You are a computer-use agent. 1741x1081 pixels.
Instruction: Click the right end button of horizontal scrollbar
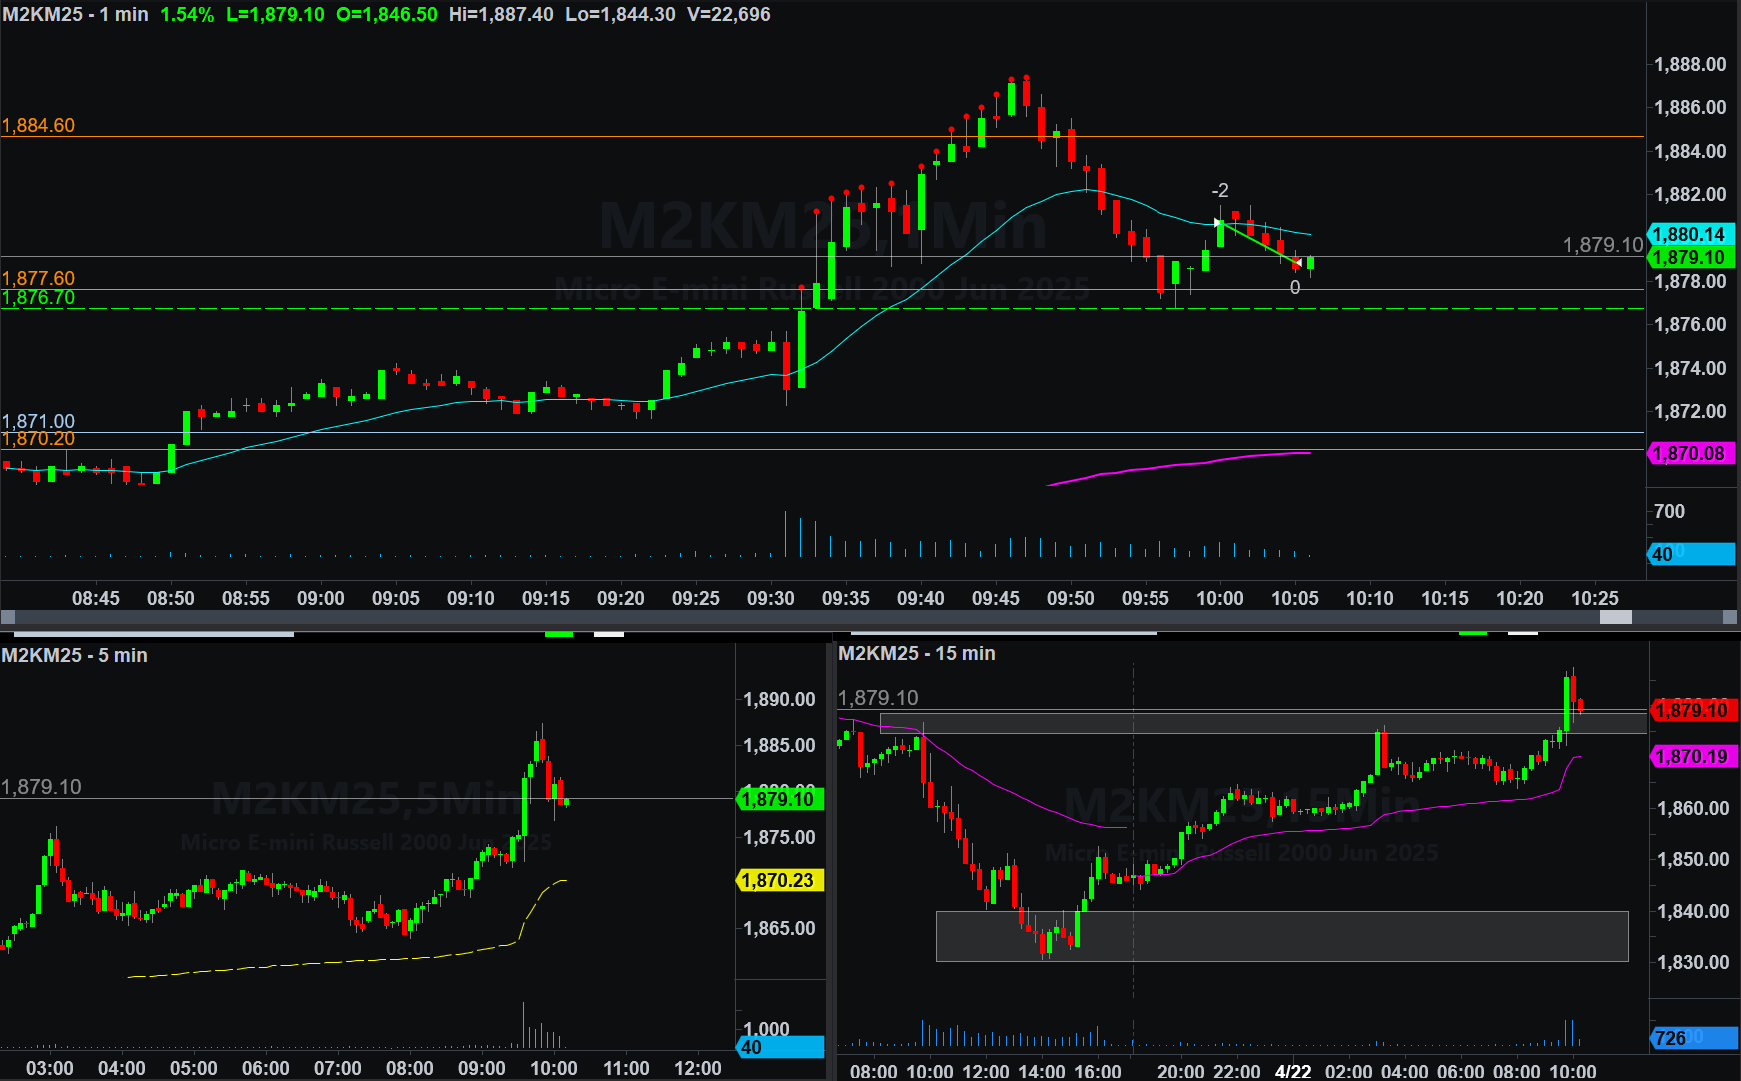pyautogui.click(x=1732, y=617)
